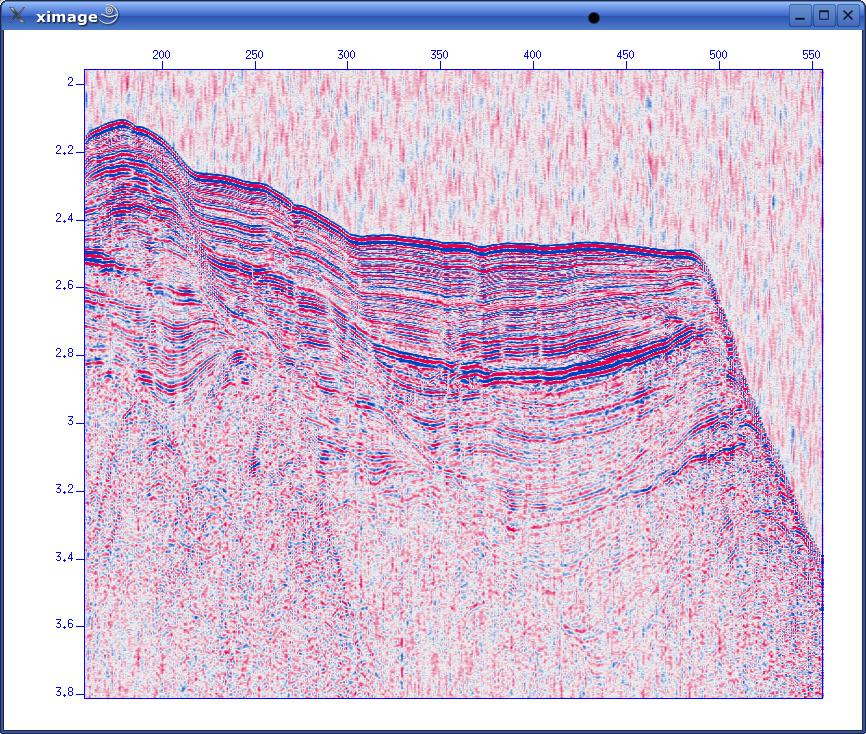This screenshot has width=866, height=734.
Task: Click the ximage title text
Action: click(66, 16)
